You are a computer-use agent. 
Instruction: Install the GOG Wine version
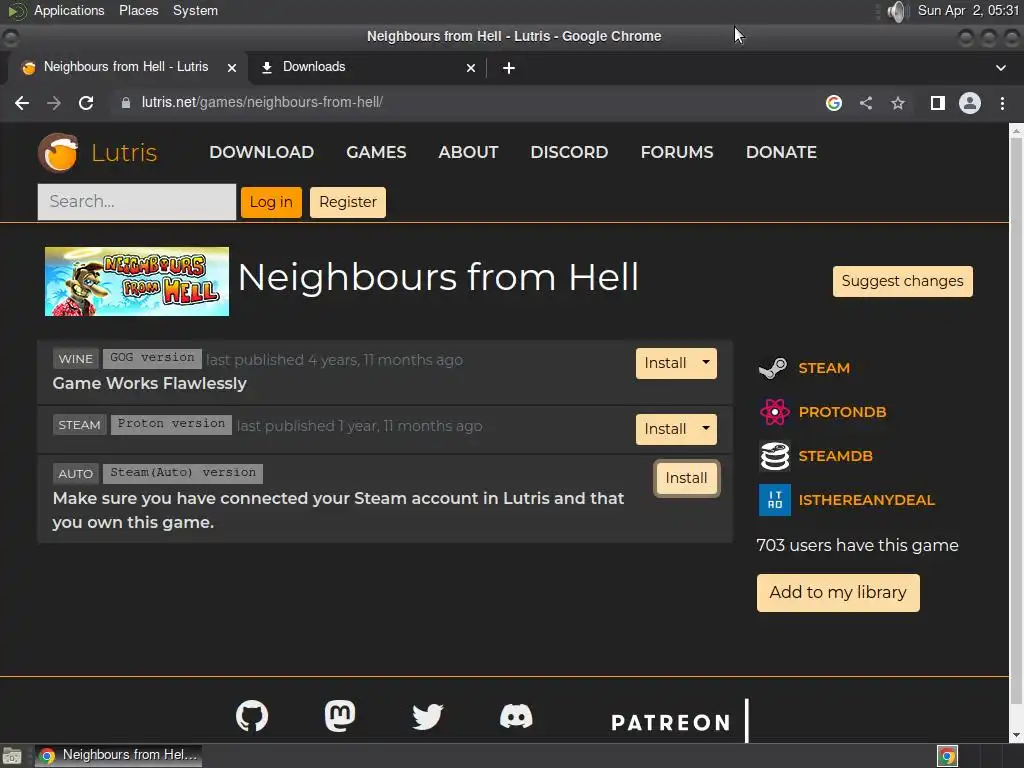click(665, 363)
